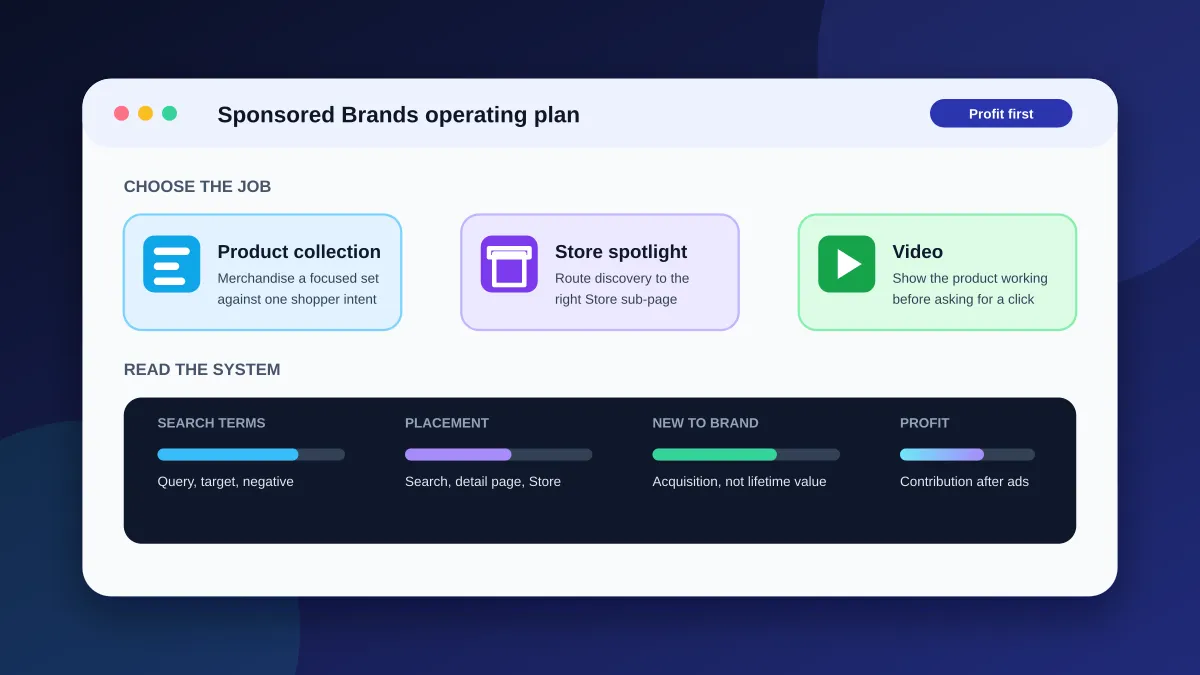This screenshot has height=675, width=1200.
Task: Click the gradient Profit progress bar
Action: point(967,454)
